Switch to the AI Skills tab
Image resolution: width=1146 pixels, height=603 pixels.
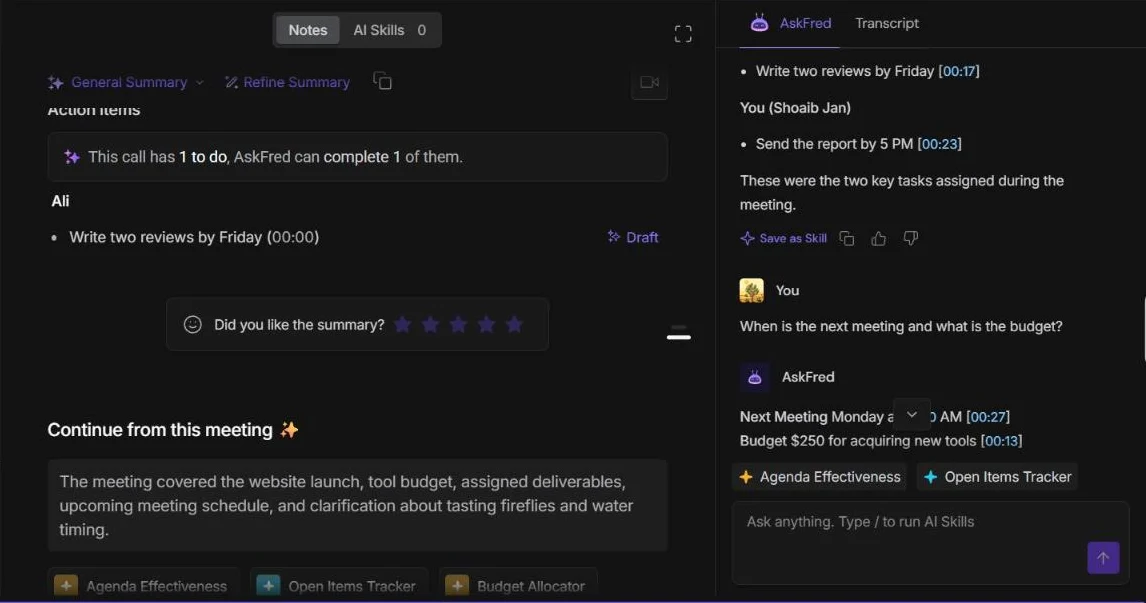point(390,30)
